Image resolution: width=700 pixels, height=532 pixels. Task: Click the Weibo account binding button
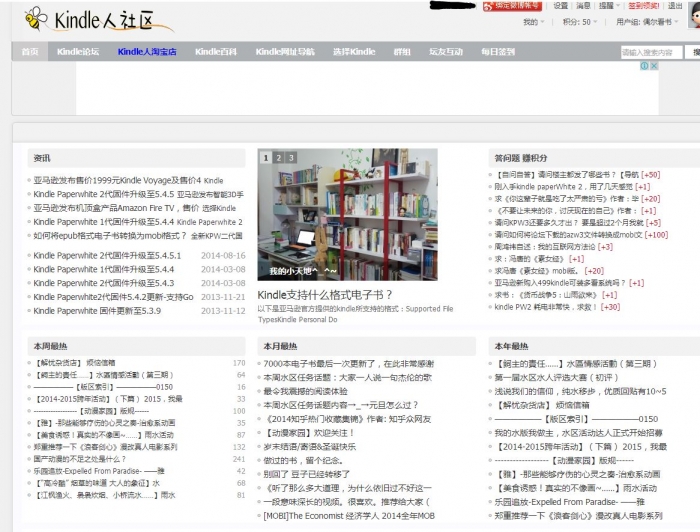tap(512, 6)
